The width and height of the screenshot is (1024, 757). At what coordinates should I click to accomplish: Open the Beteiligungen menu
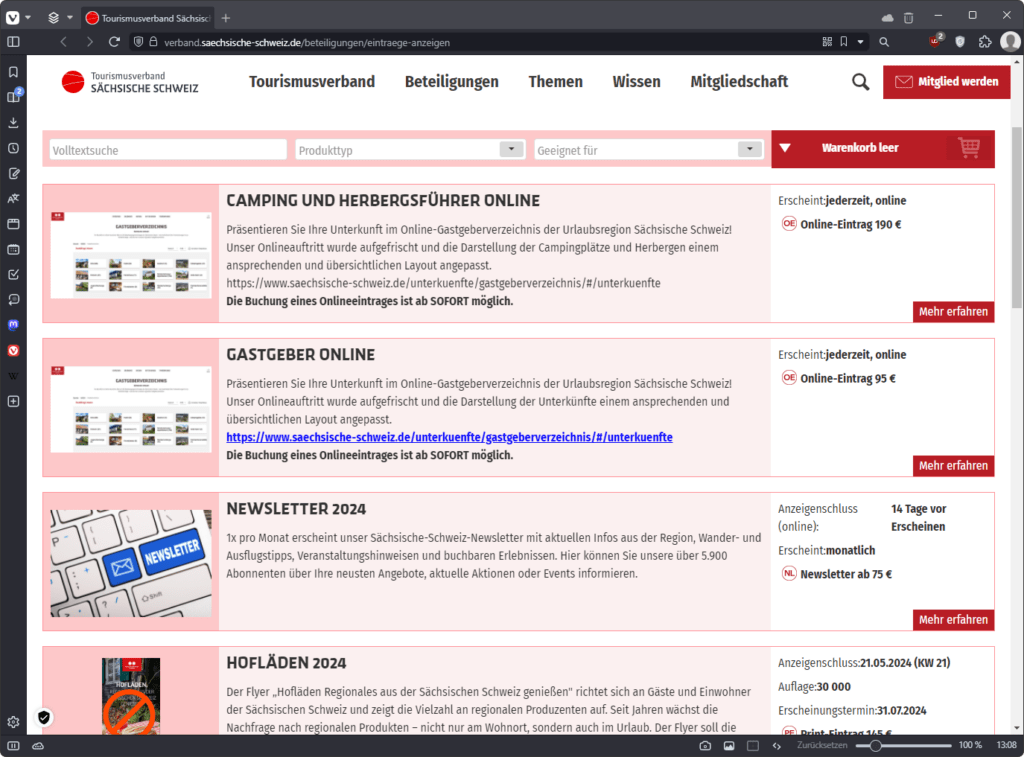[451, 82]
